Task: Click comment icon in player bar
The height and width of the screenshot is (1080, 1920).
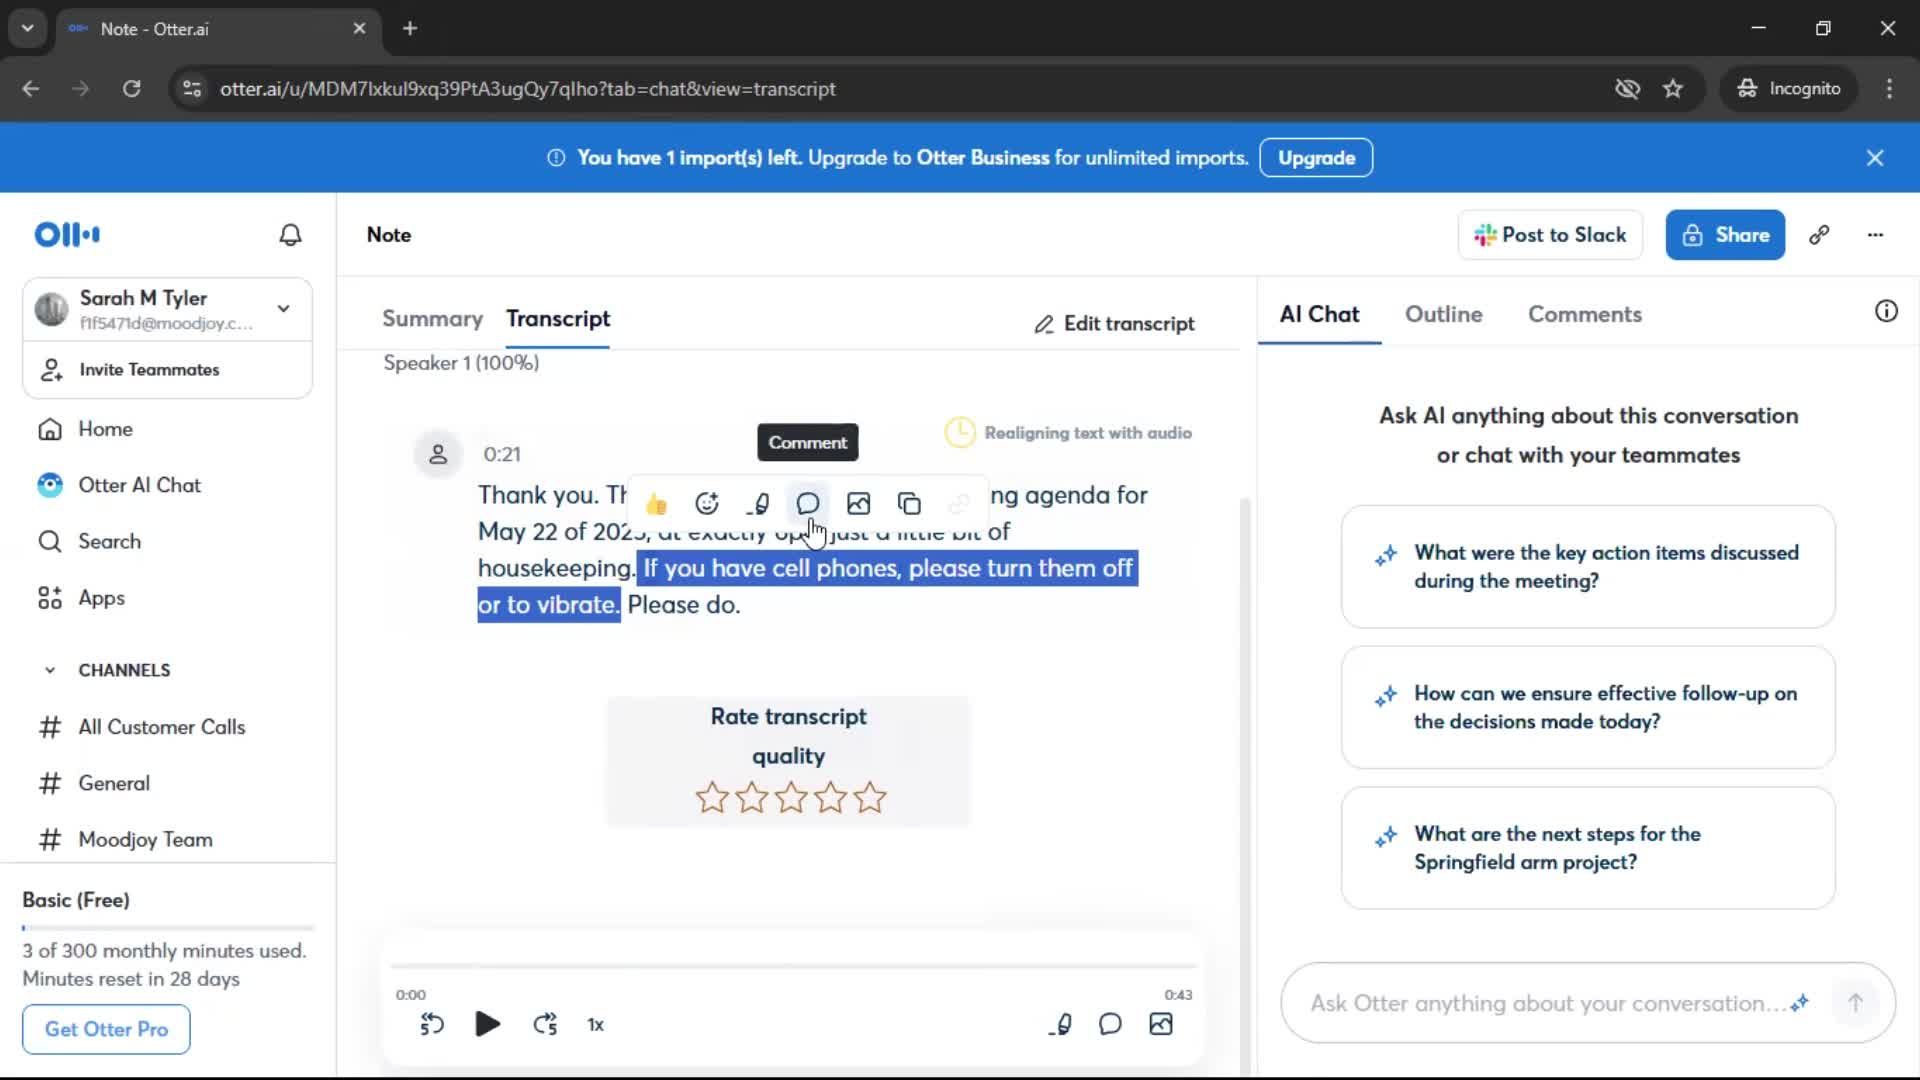Action: (x=1110, y=1024)
